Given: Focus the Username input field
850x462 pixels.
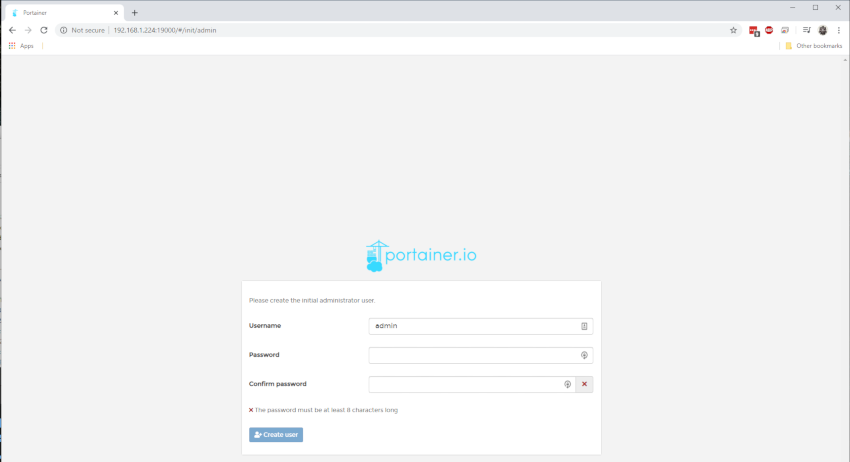Looking at the screenshot, I should pyautogui.click(x=480, y=326).
